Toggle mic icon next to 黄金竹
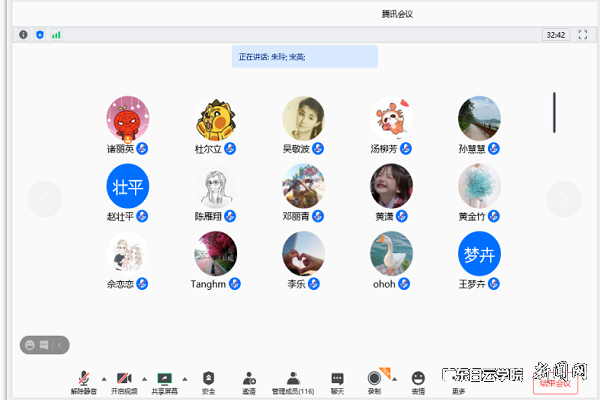Image resolution: width=600 pixels, height=400 pixels. coord(494,216)
